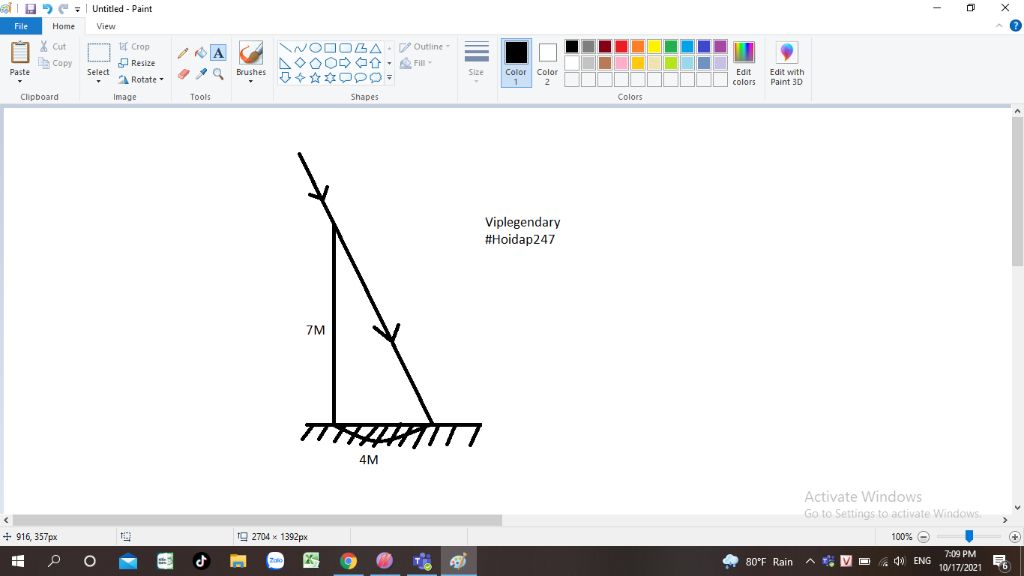The width and height of the screenshot is (1024, 576).
Task: Select the Magnifier tool
Action: pyautogui.click(x=218, y=74)
